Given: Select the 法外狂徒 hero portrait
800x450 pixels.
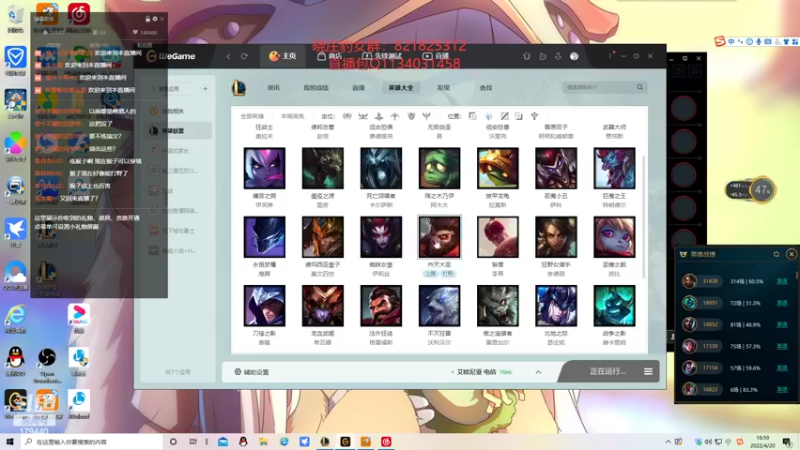Looking at the screenshot, I should pos(381,306).
